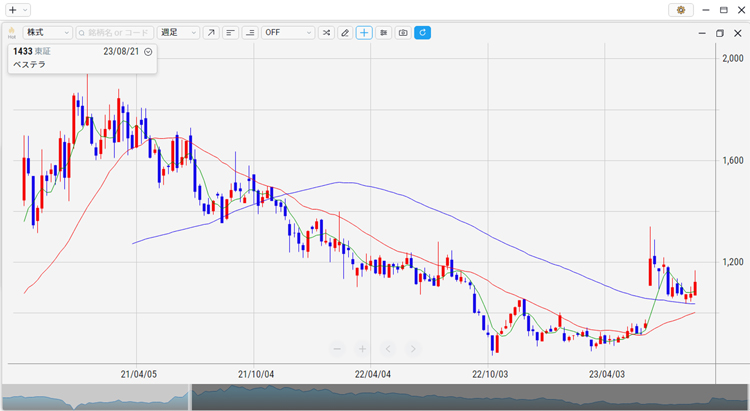This screenshot has height=411, width=750.
Task: Open chart indicator settings sliders icon
Action: (384, 32)
